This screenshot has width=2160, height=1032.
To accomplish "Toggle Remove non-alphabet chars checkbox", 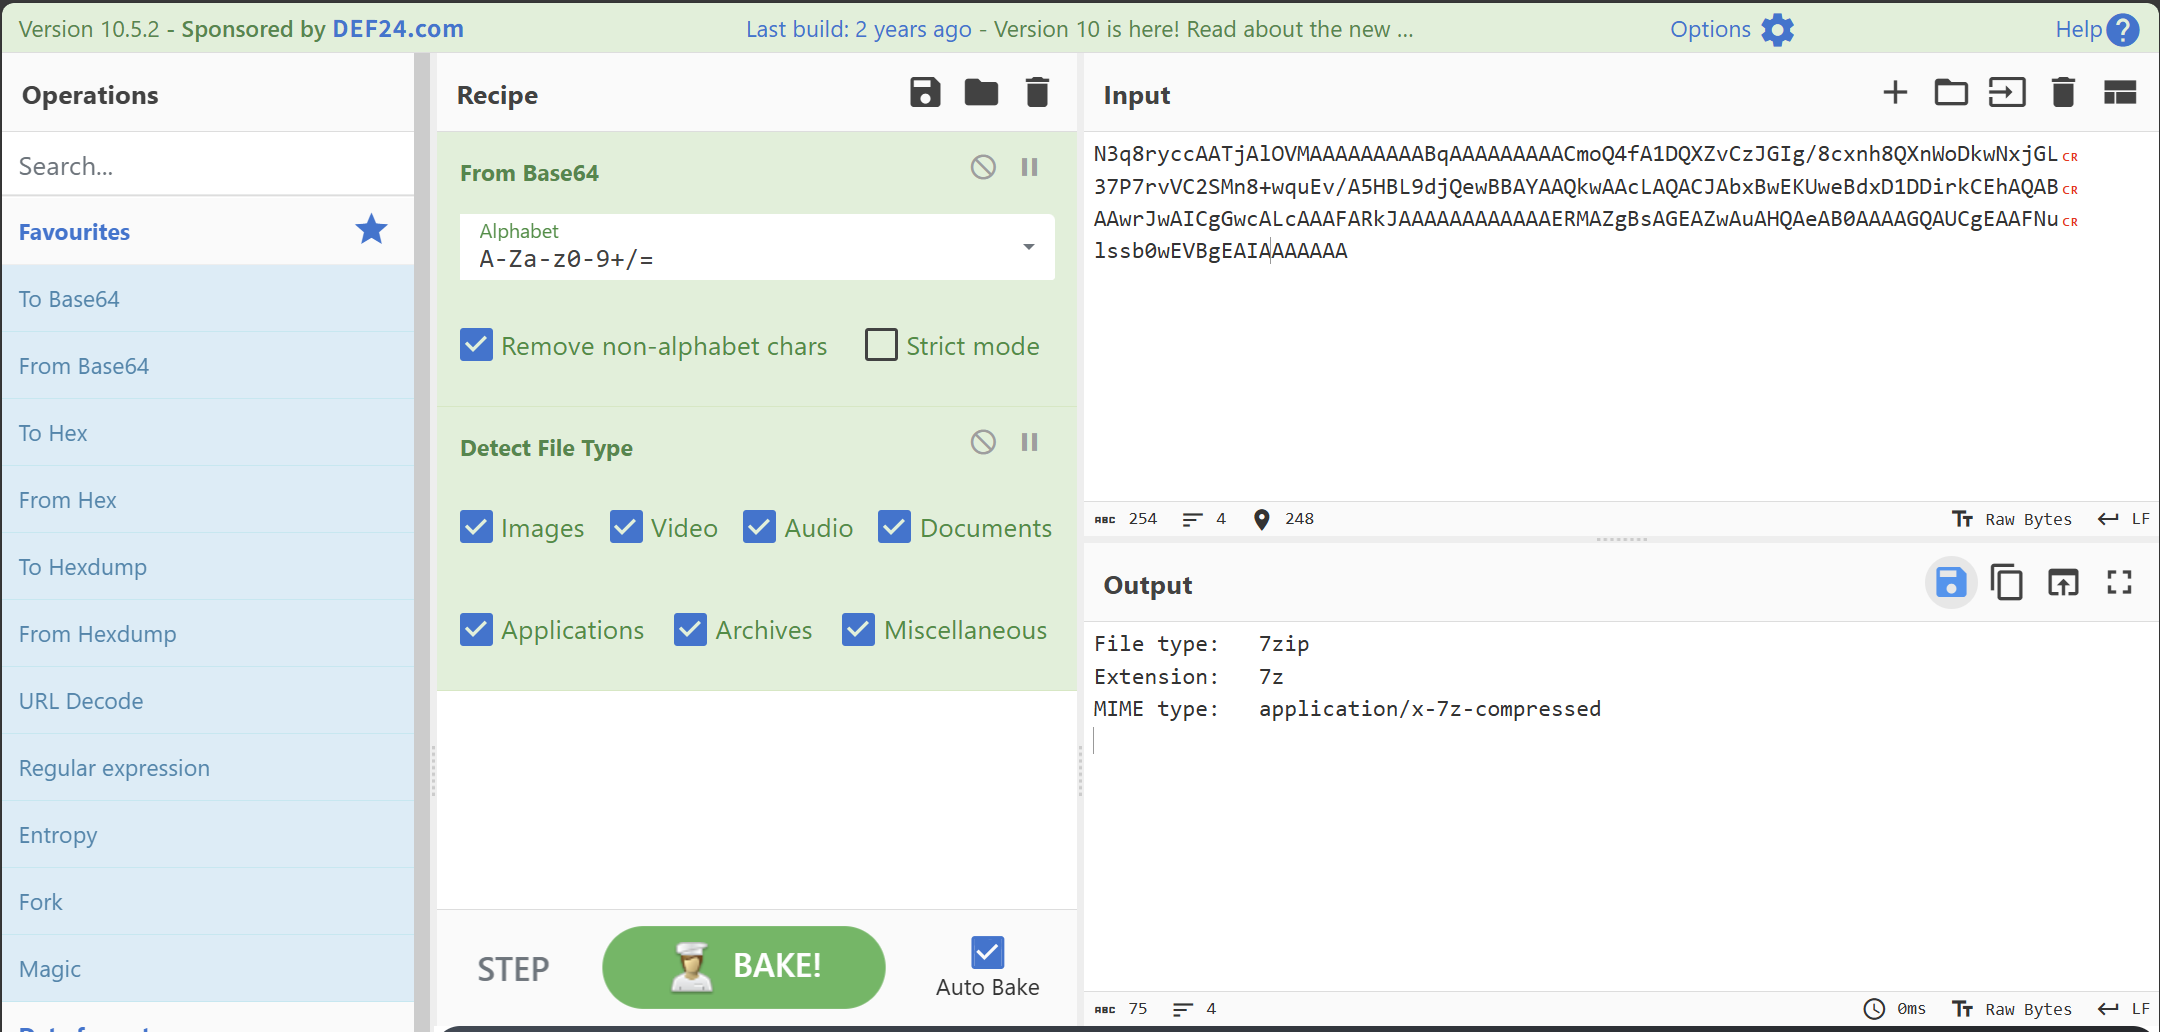I will [476, 345].
